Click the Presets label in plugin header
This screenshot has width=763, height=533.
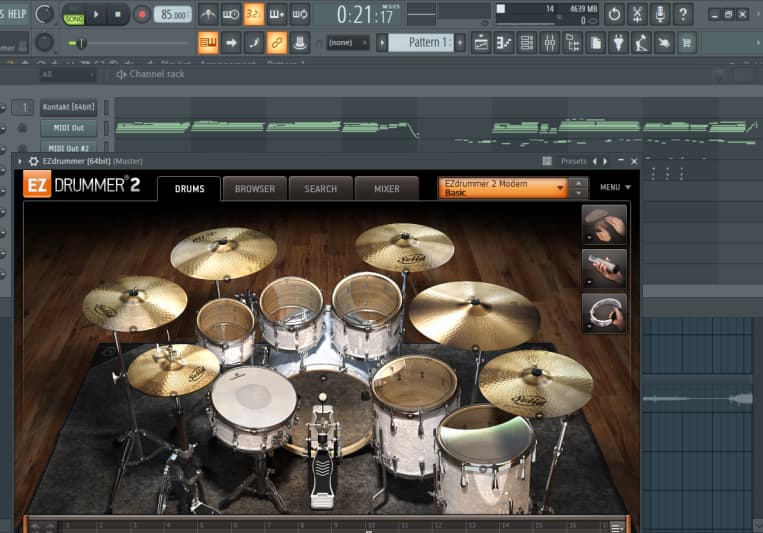point(574,161)
